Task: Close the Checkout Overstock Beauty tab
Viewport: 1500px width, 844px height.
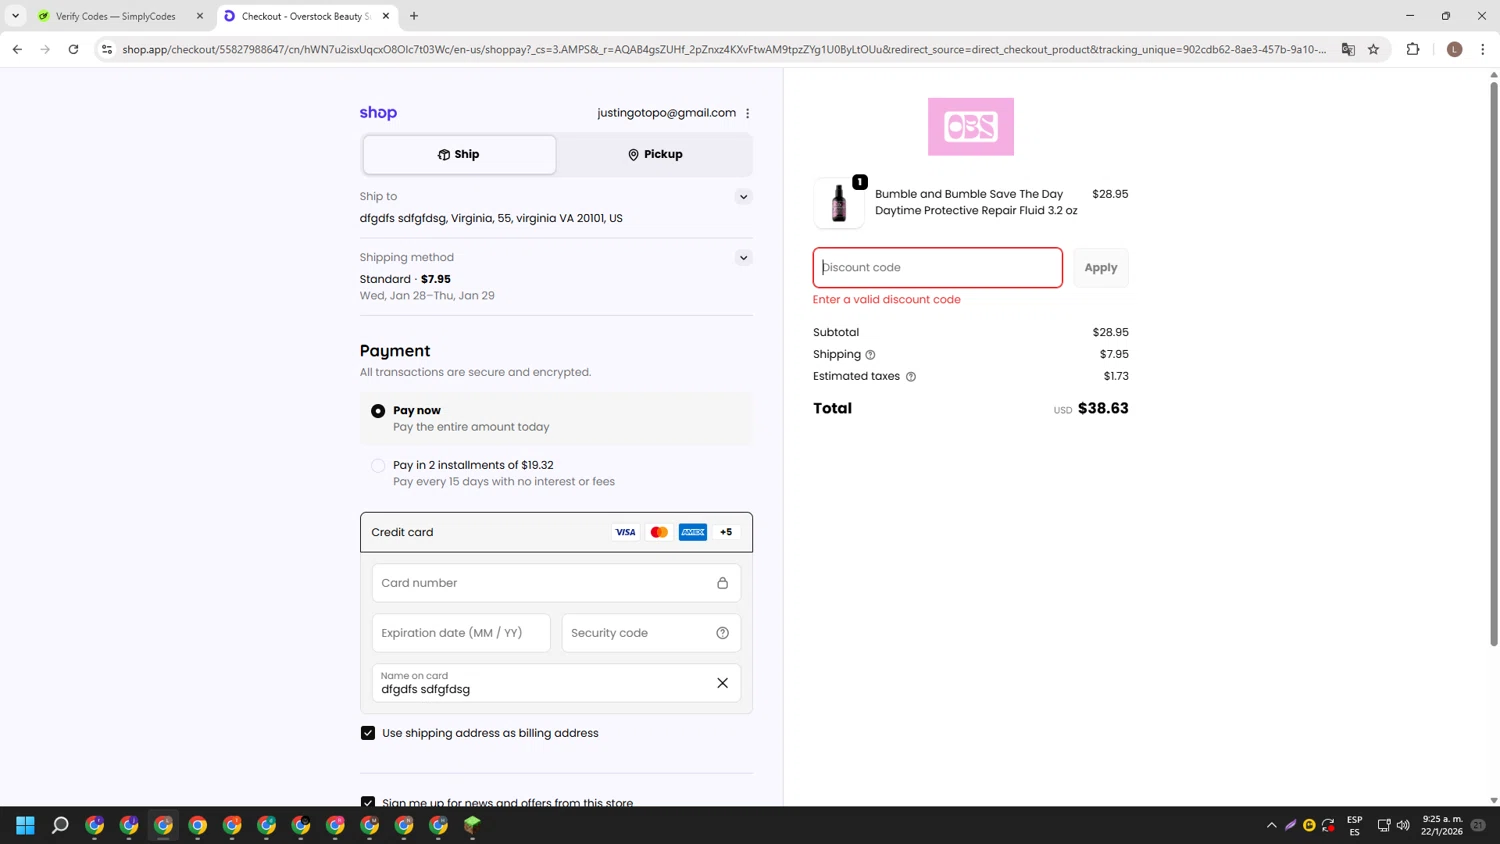Action: click(386, 16)
